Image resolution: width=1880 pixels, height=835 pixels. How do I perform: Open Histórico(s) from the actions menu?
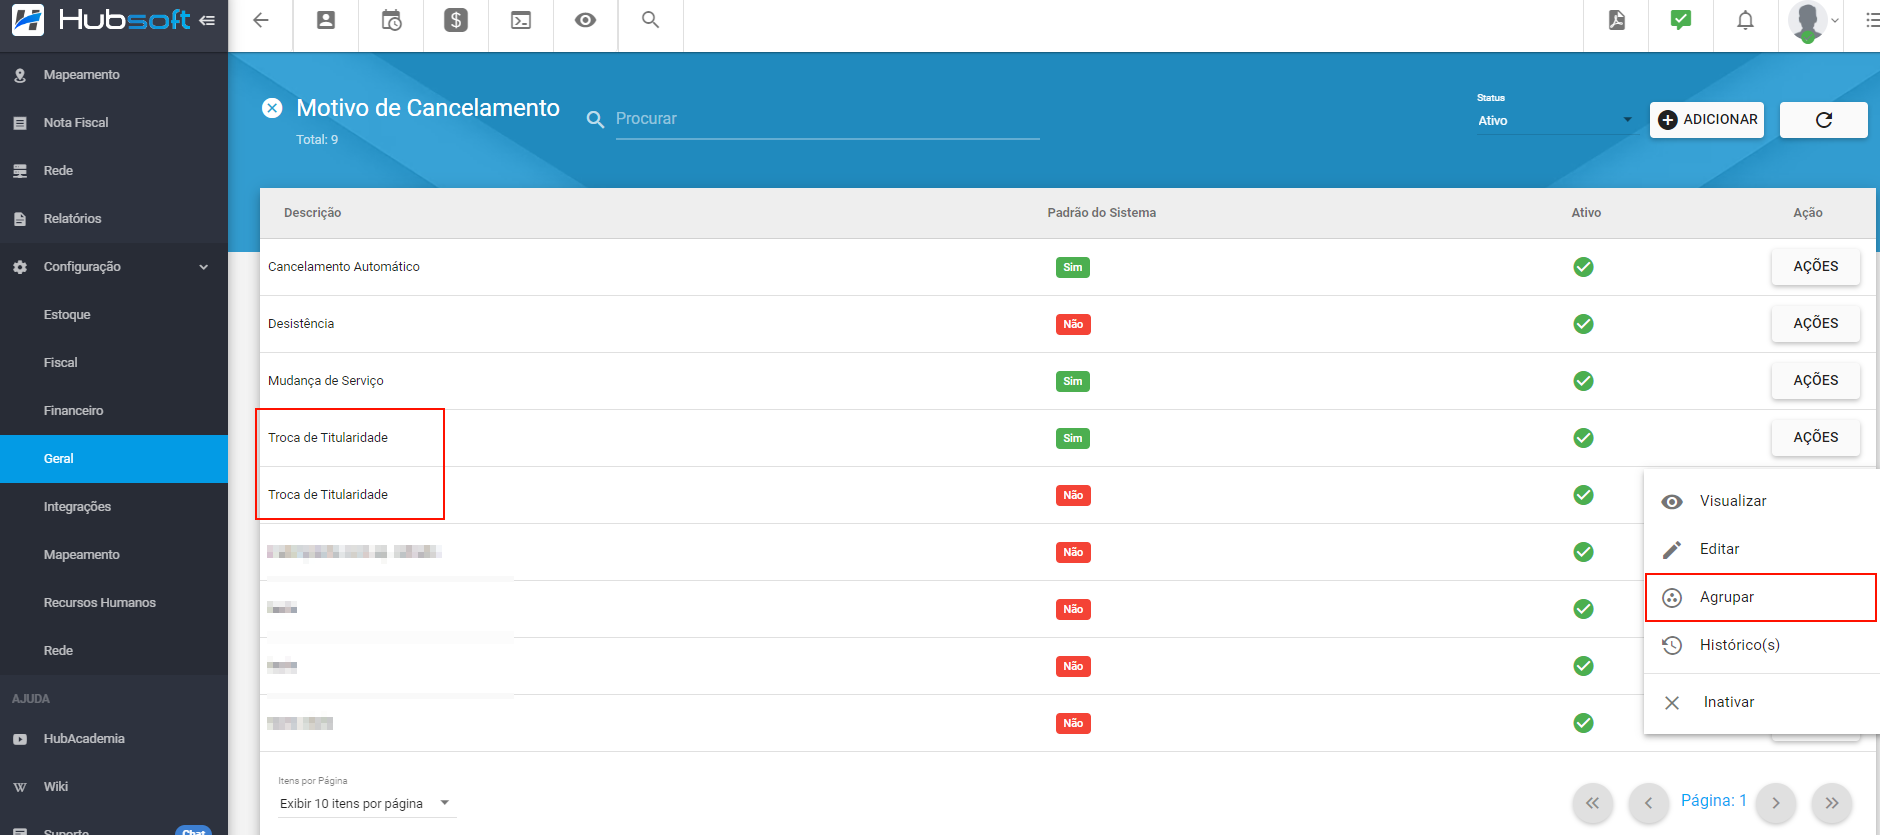click(x=1762, y=645)
